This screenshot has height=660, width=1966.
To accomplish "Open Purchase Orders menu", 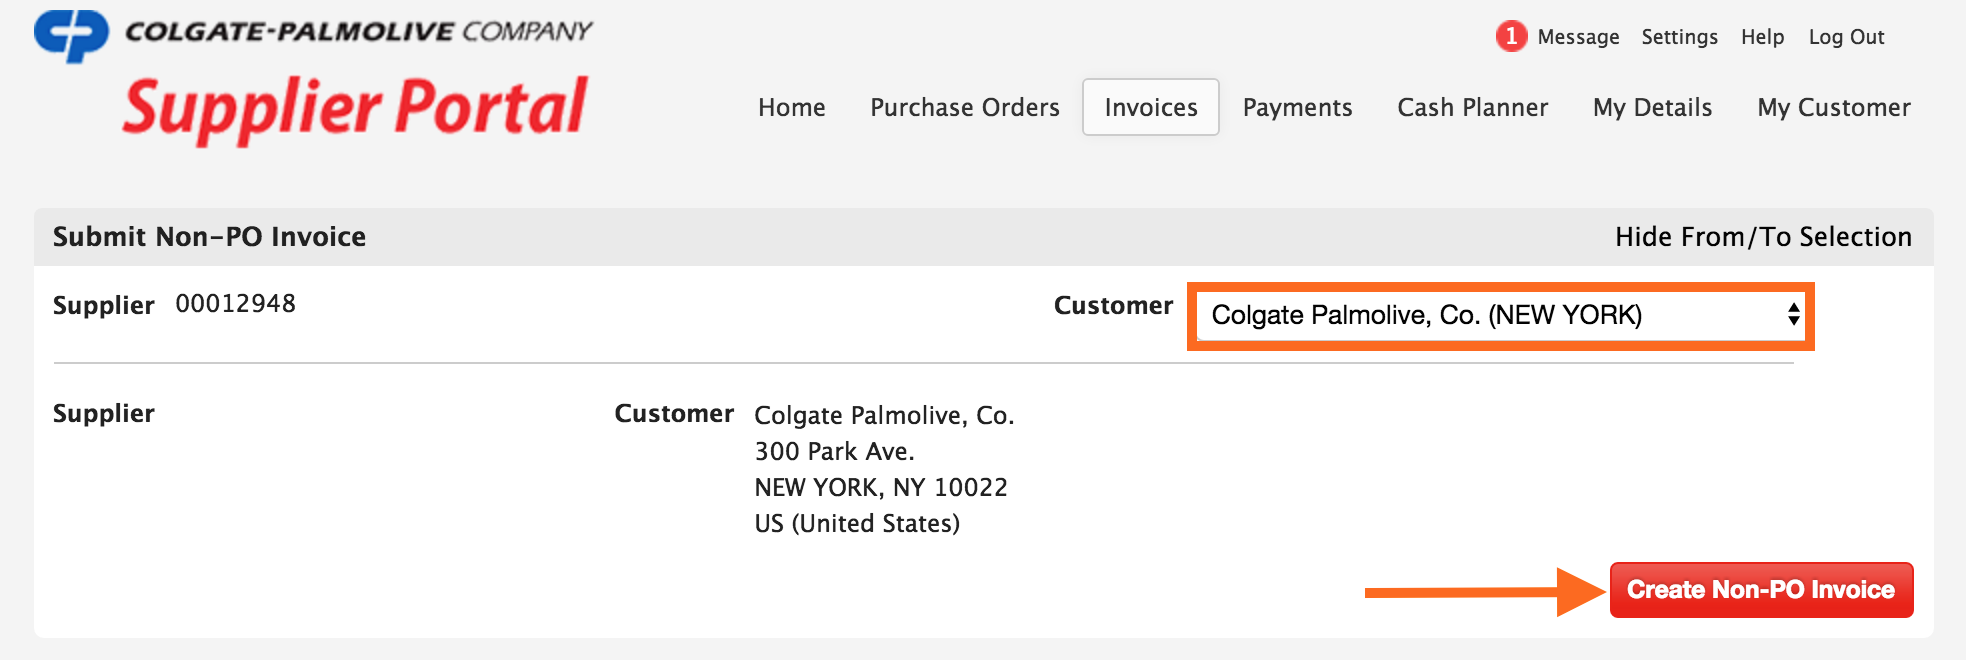I will [x=964, y=107].
